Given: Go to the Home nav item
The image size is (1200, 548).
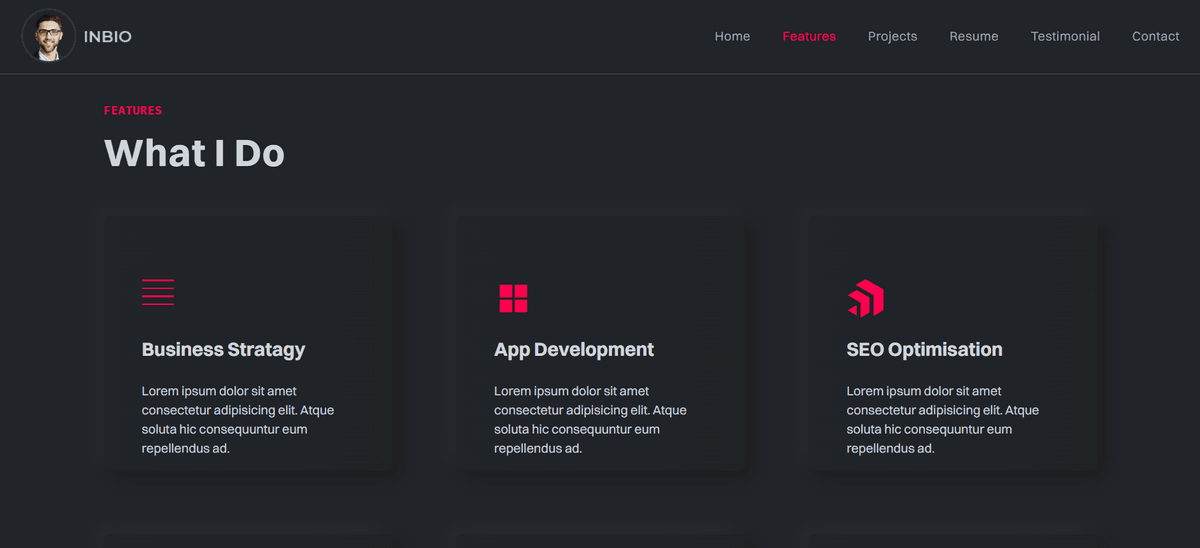Looking at the screenshot, I should 732,37.
